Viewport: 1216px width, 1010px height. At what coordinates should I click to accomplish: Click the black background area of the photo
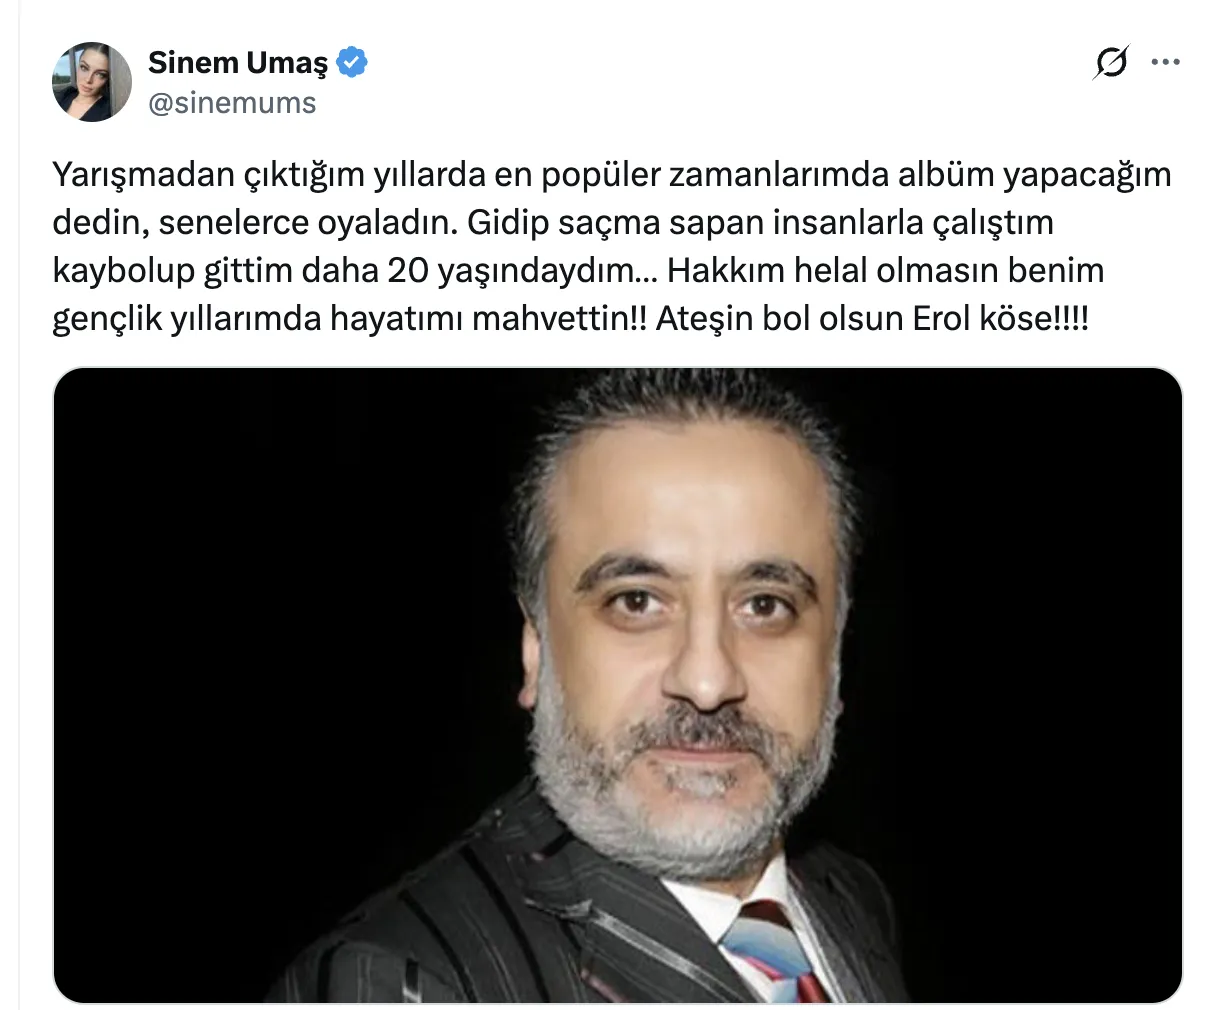click(x=250, y=600)
